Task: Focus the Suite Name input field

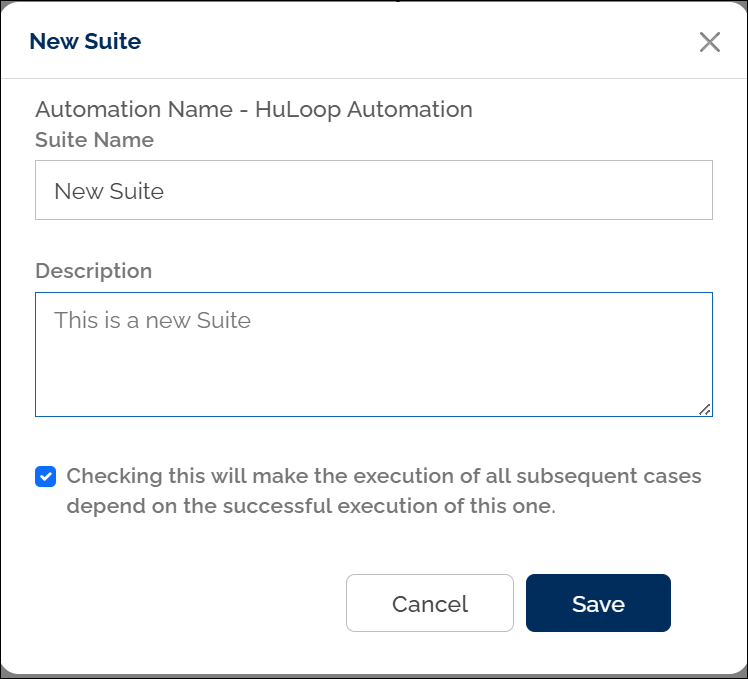Action: [373, 190]
